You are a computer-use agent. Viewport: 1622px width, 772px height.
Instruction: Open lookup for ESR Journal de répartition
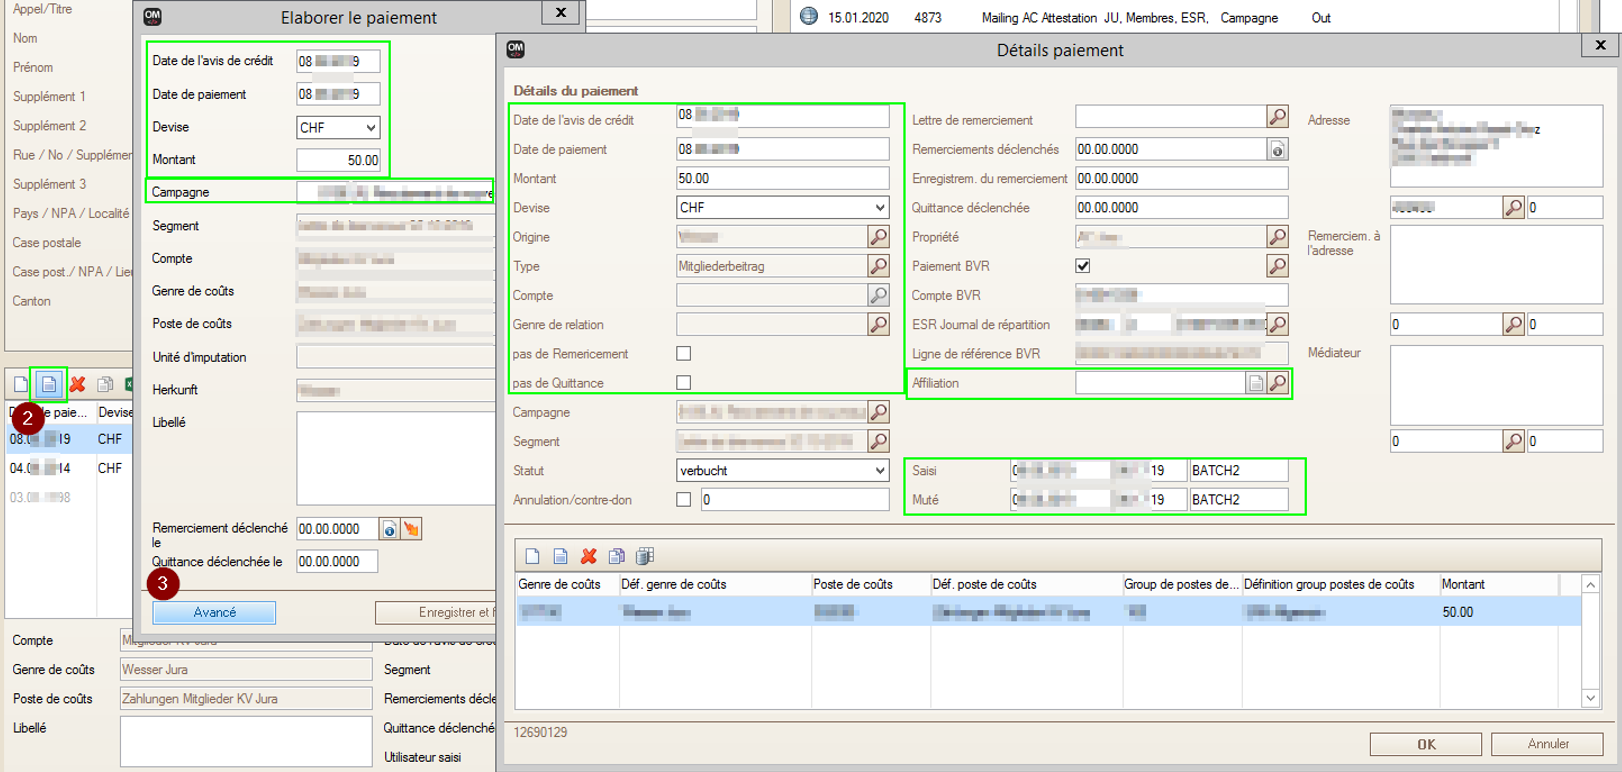tap(1277, 324)
